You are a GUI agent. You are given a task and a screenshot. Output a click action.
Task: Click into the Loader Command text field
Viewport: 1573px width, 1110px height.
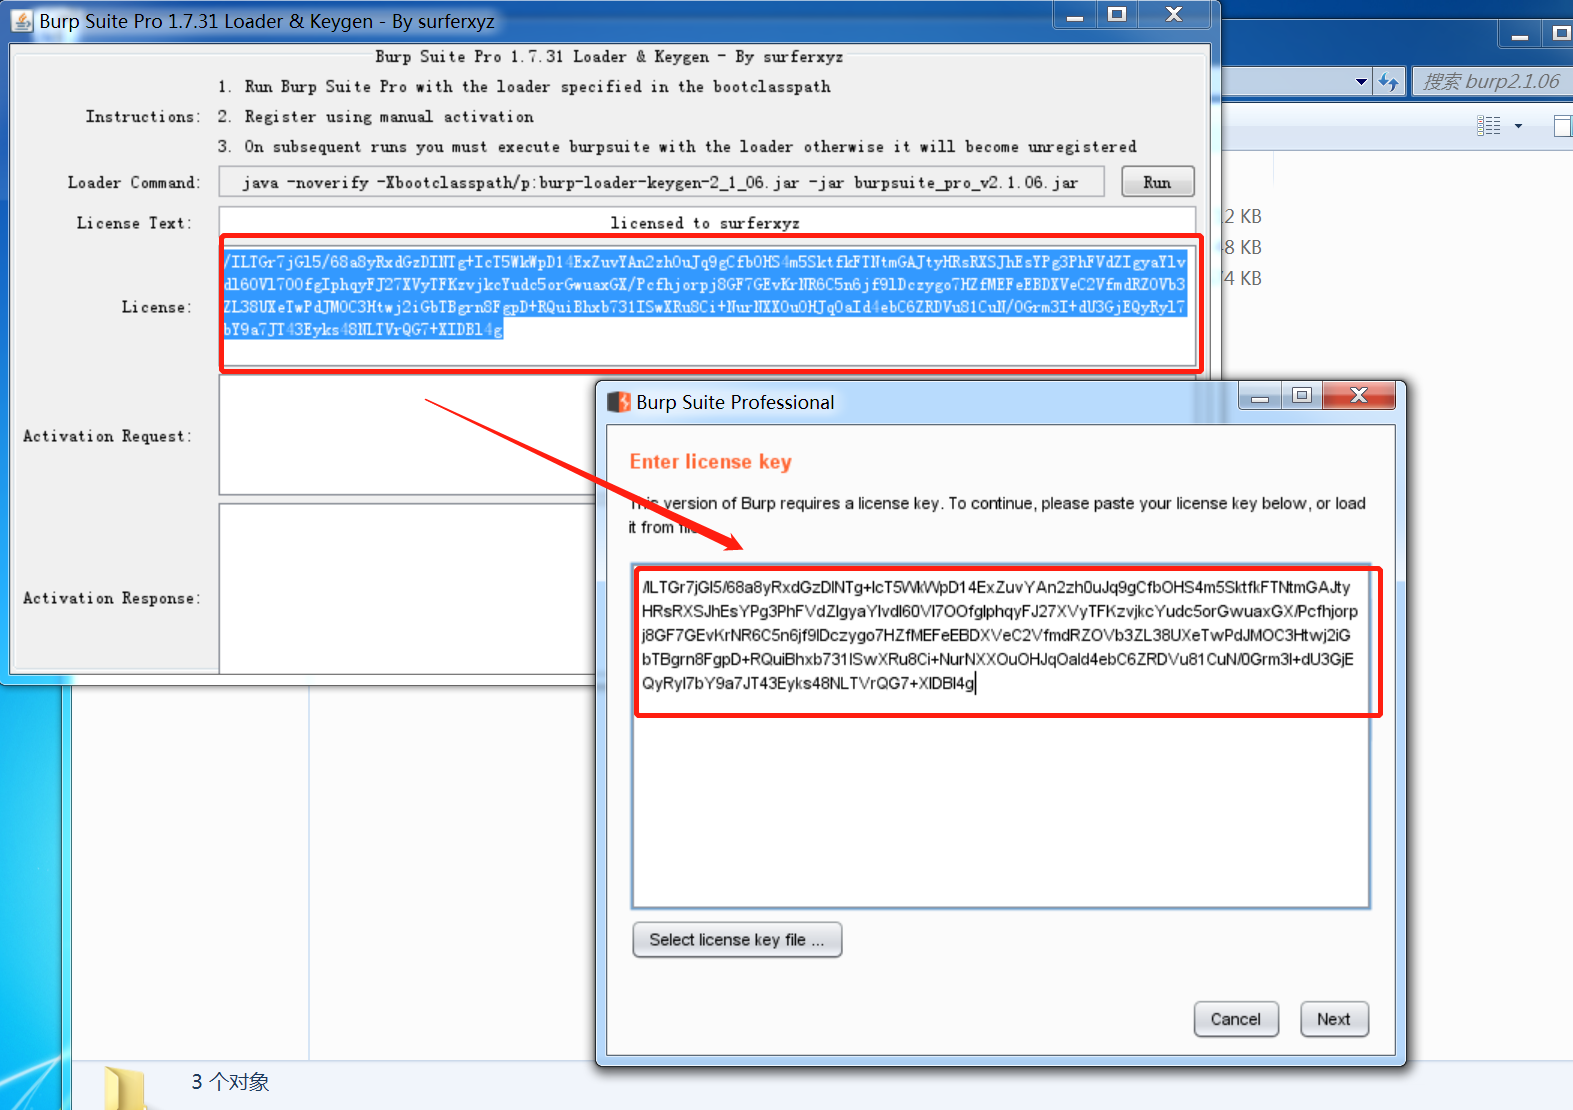(x=661, y=182)
